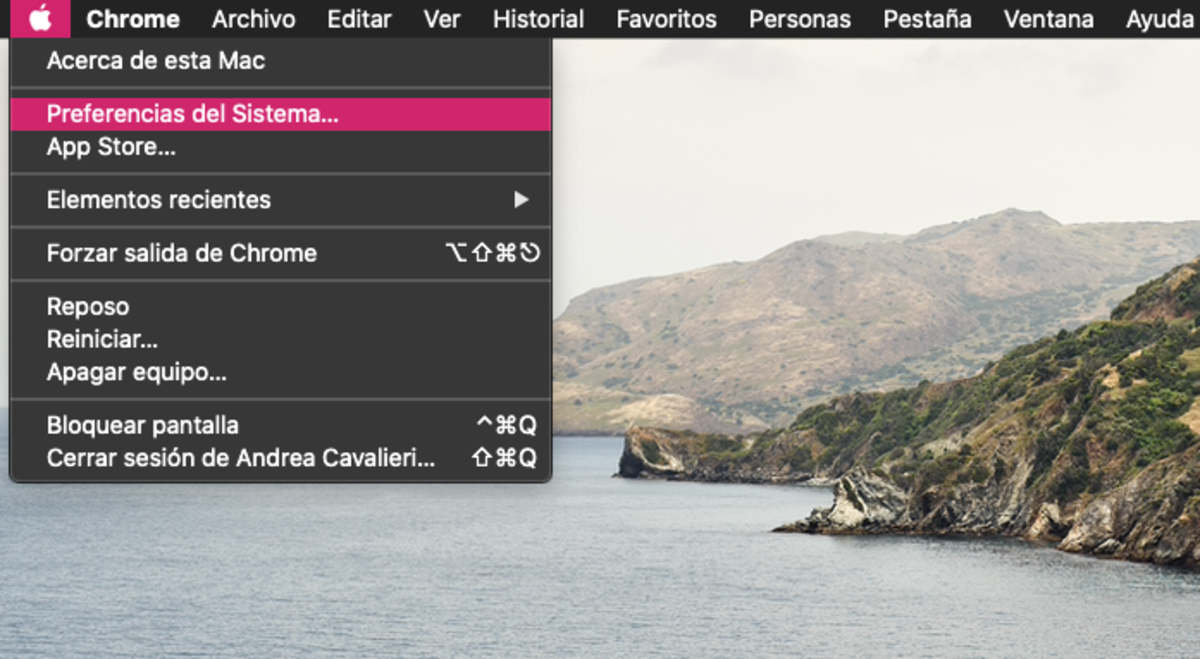The width and height of the screenshot is (1200, 659).
Task: Click the Apple logo in menu bar
Action: (x=40, y=18)
